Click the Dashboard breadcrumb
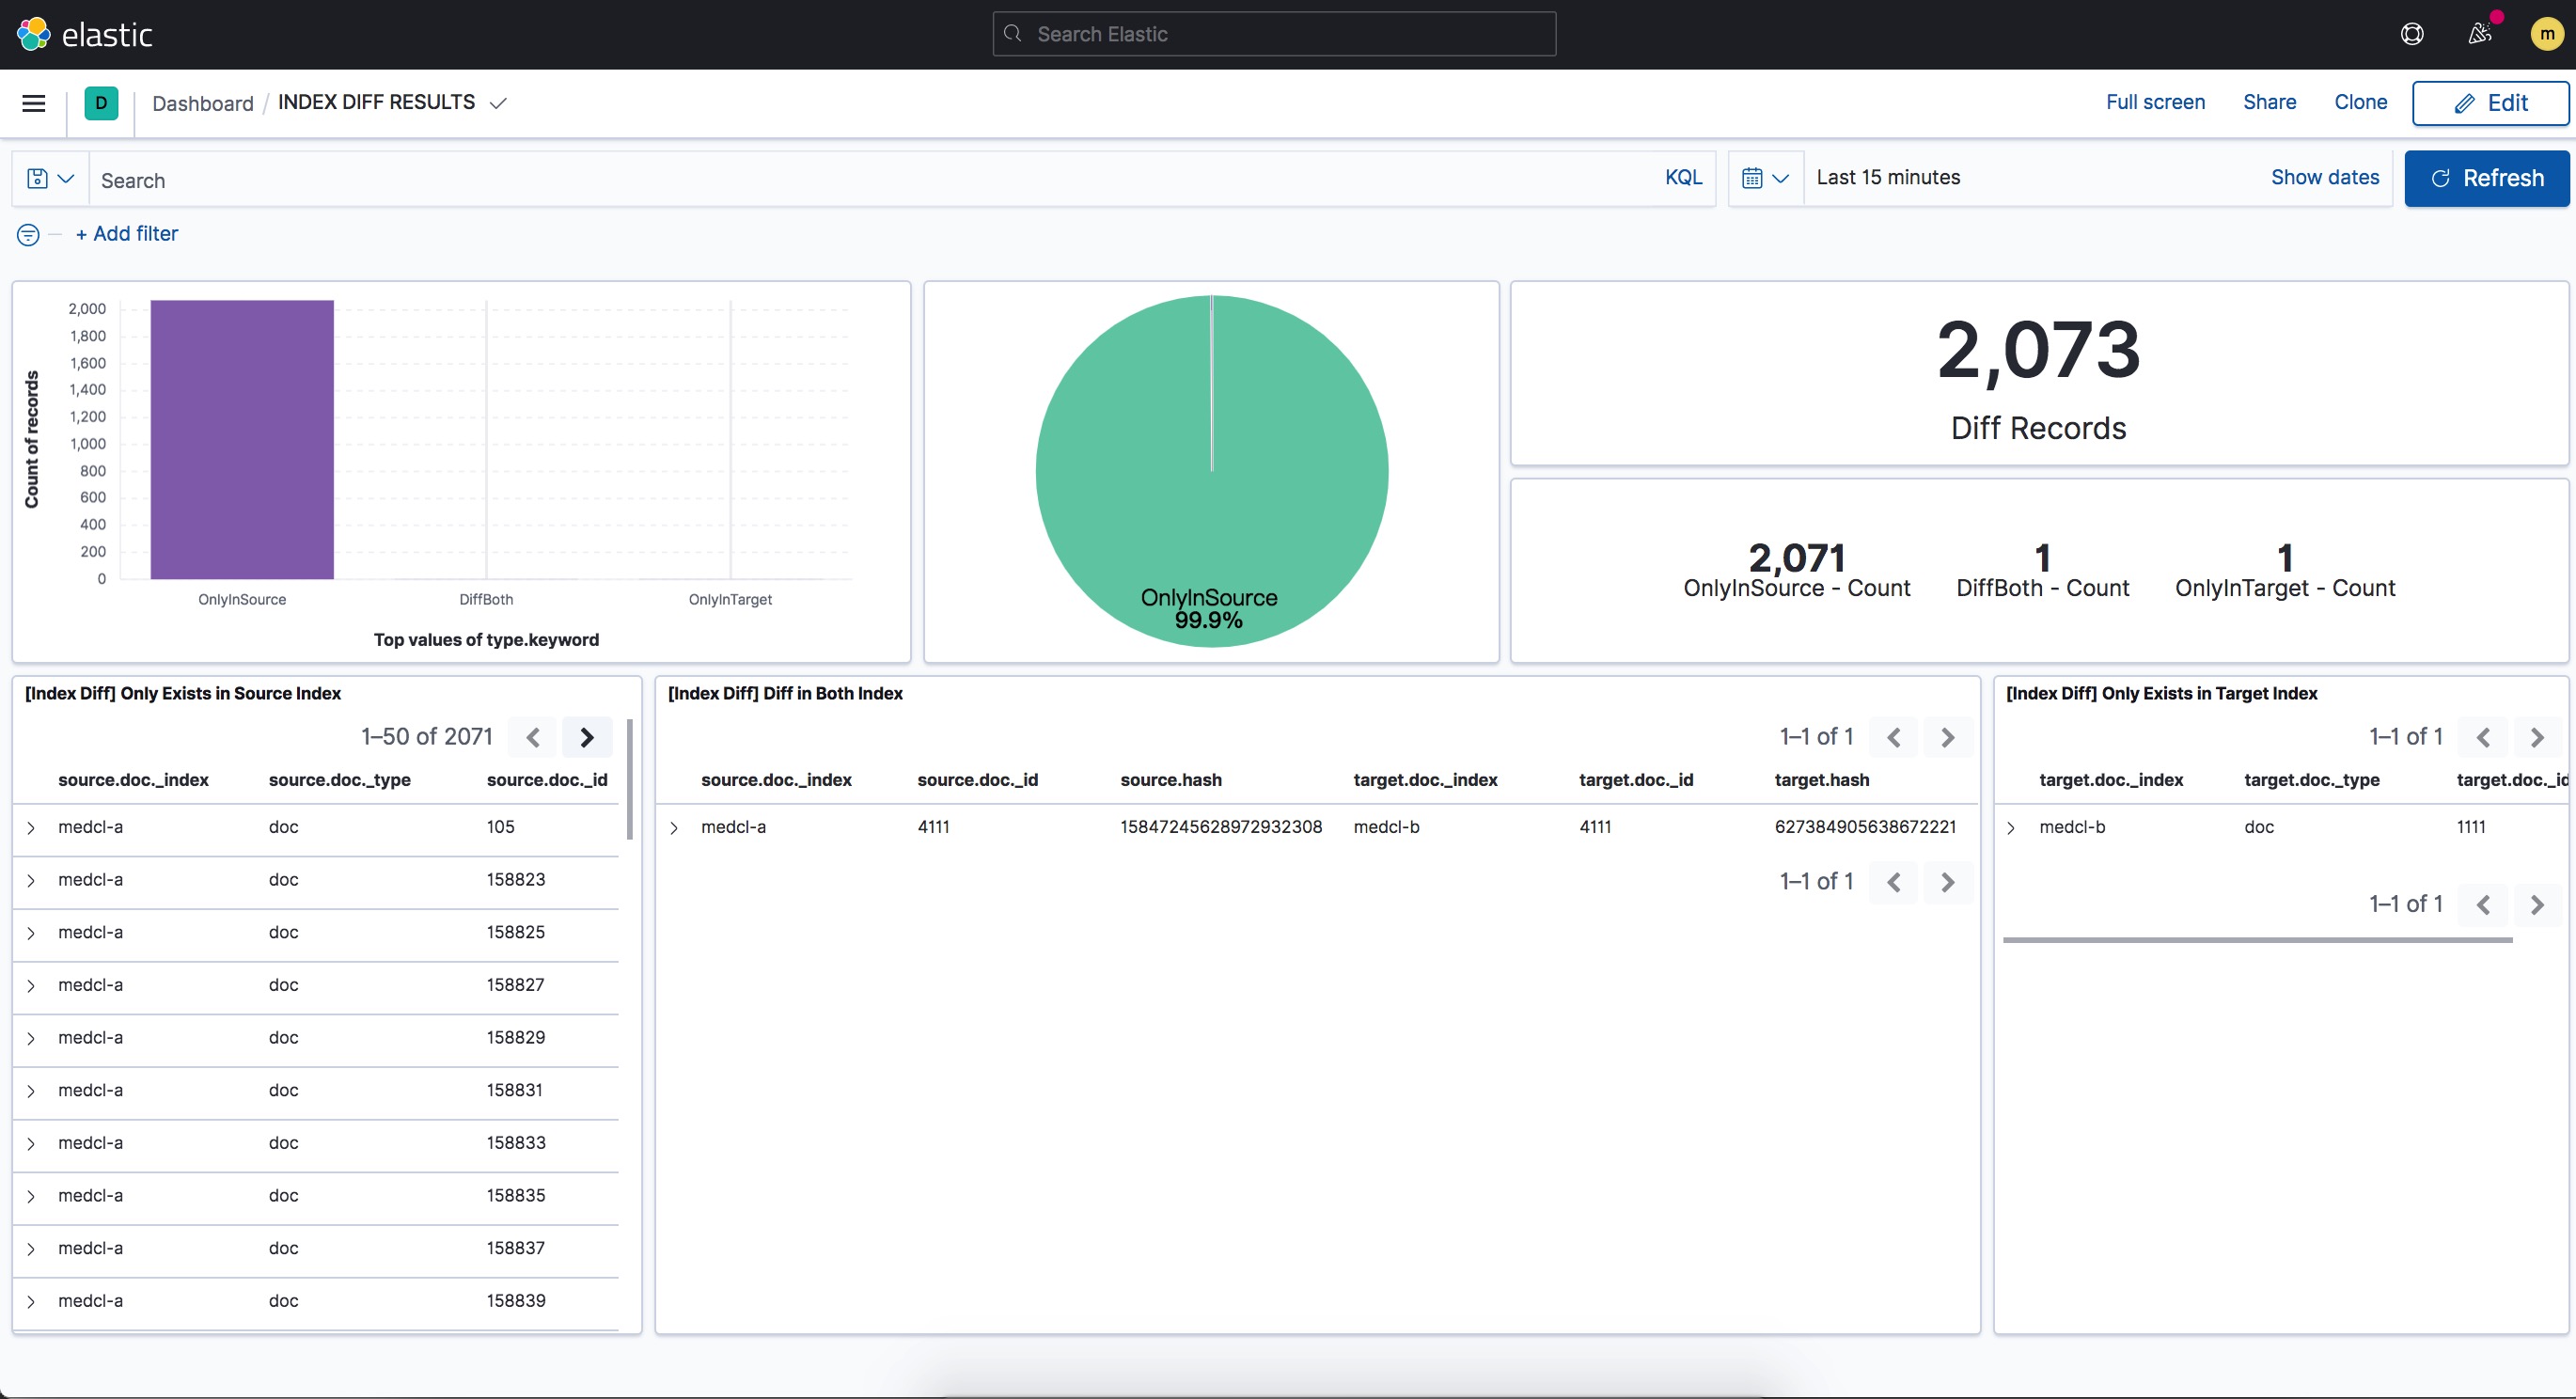2576x1399 pixels. pos(203,103)
